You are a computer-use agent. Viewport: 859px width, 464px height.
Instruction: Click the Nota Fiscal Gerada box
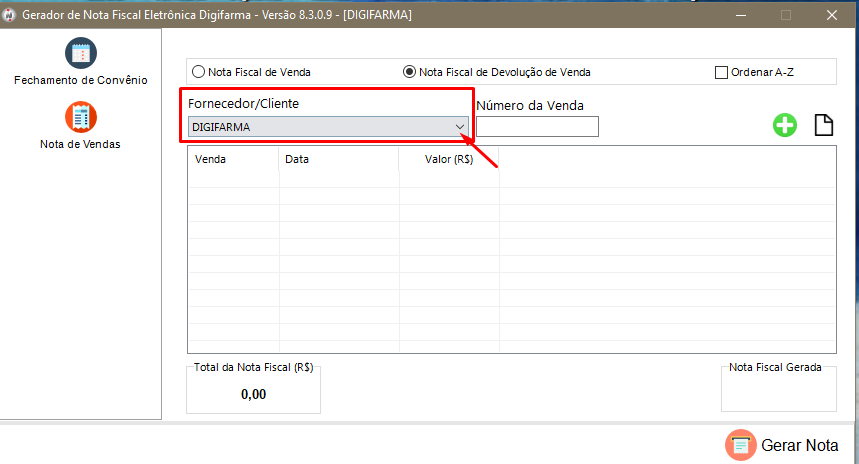pyautogui.click(x=778, y=391)
